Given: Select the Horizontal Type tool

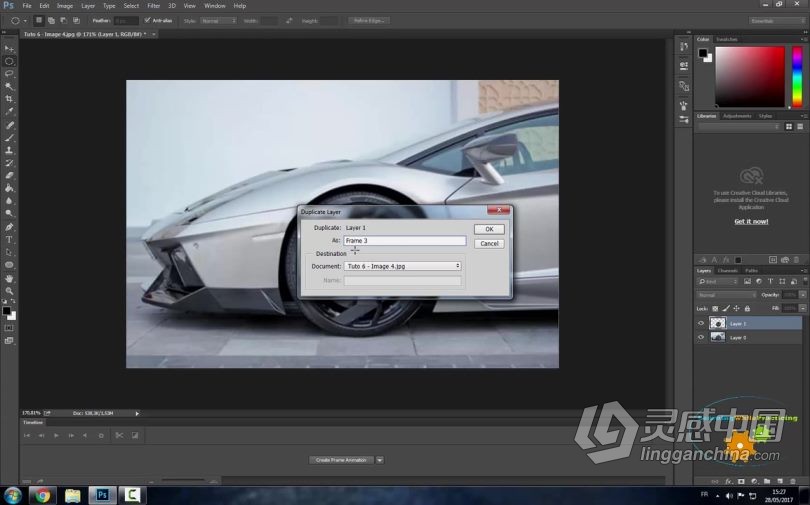Looking at the screenshot, I should (9, 240).
